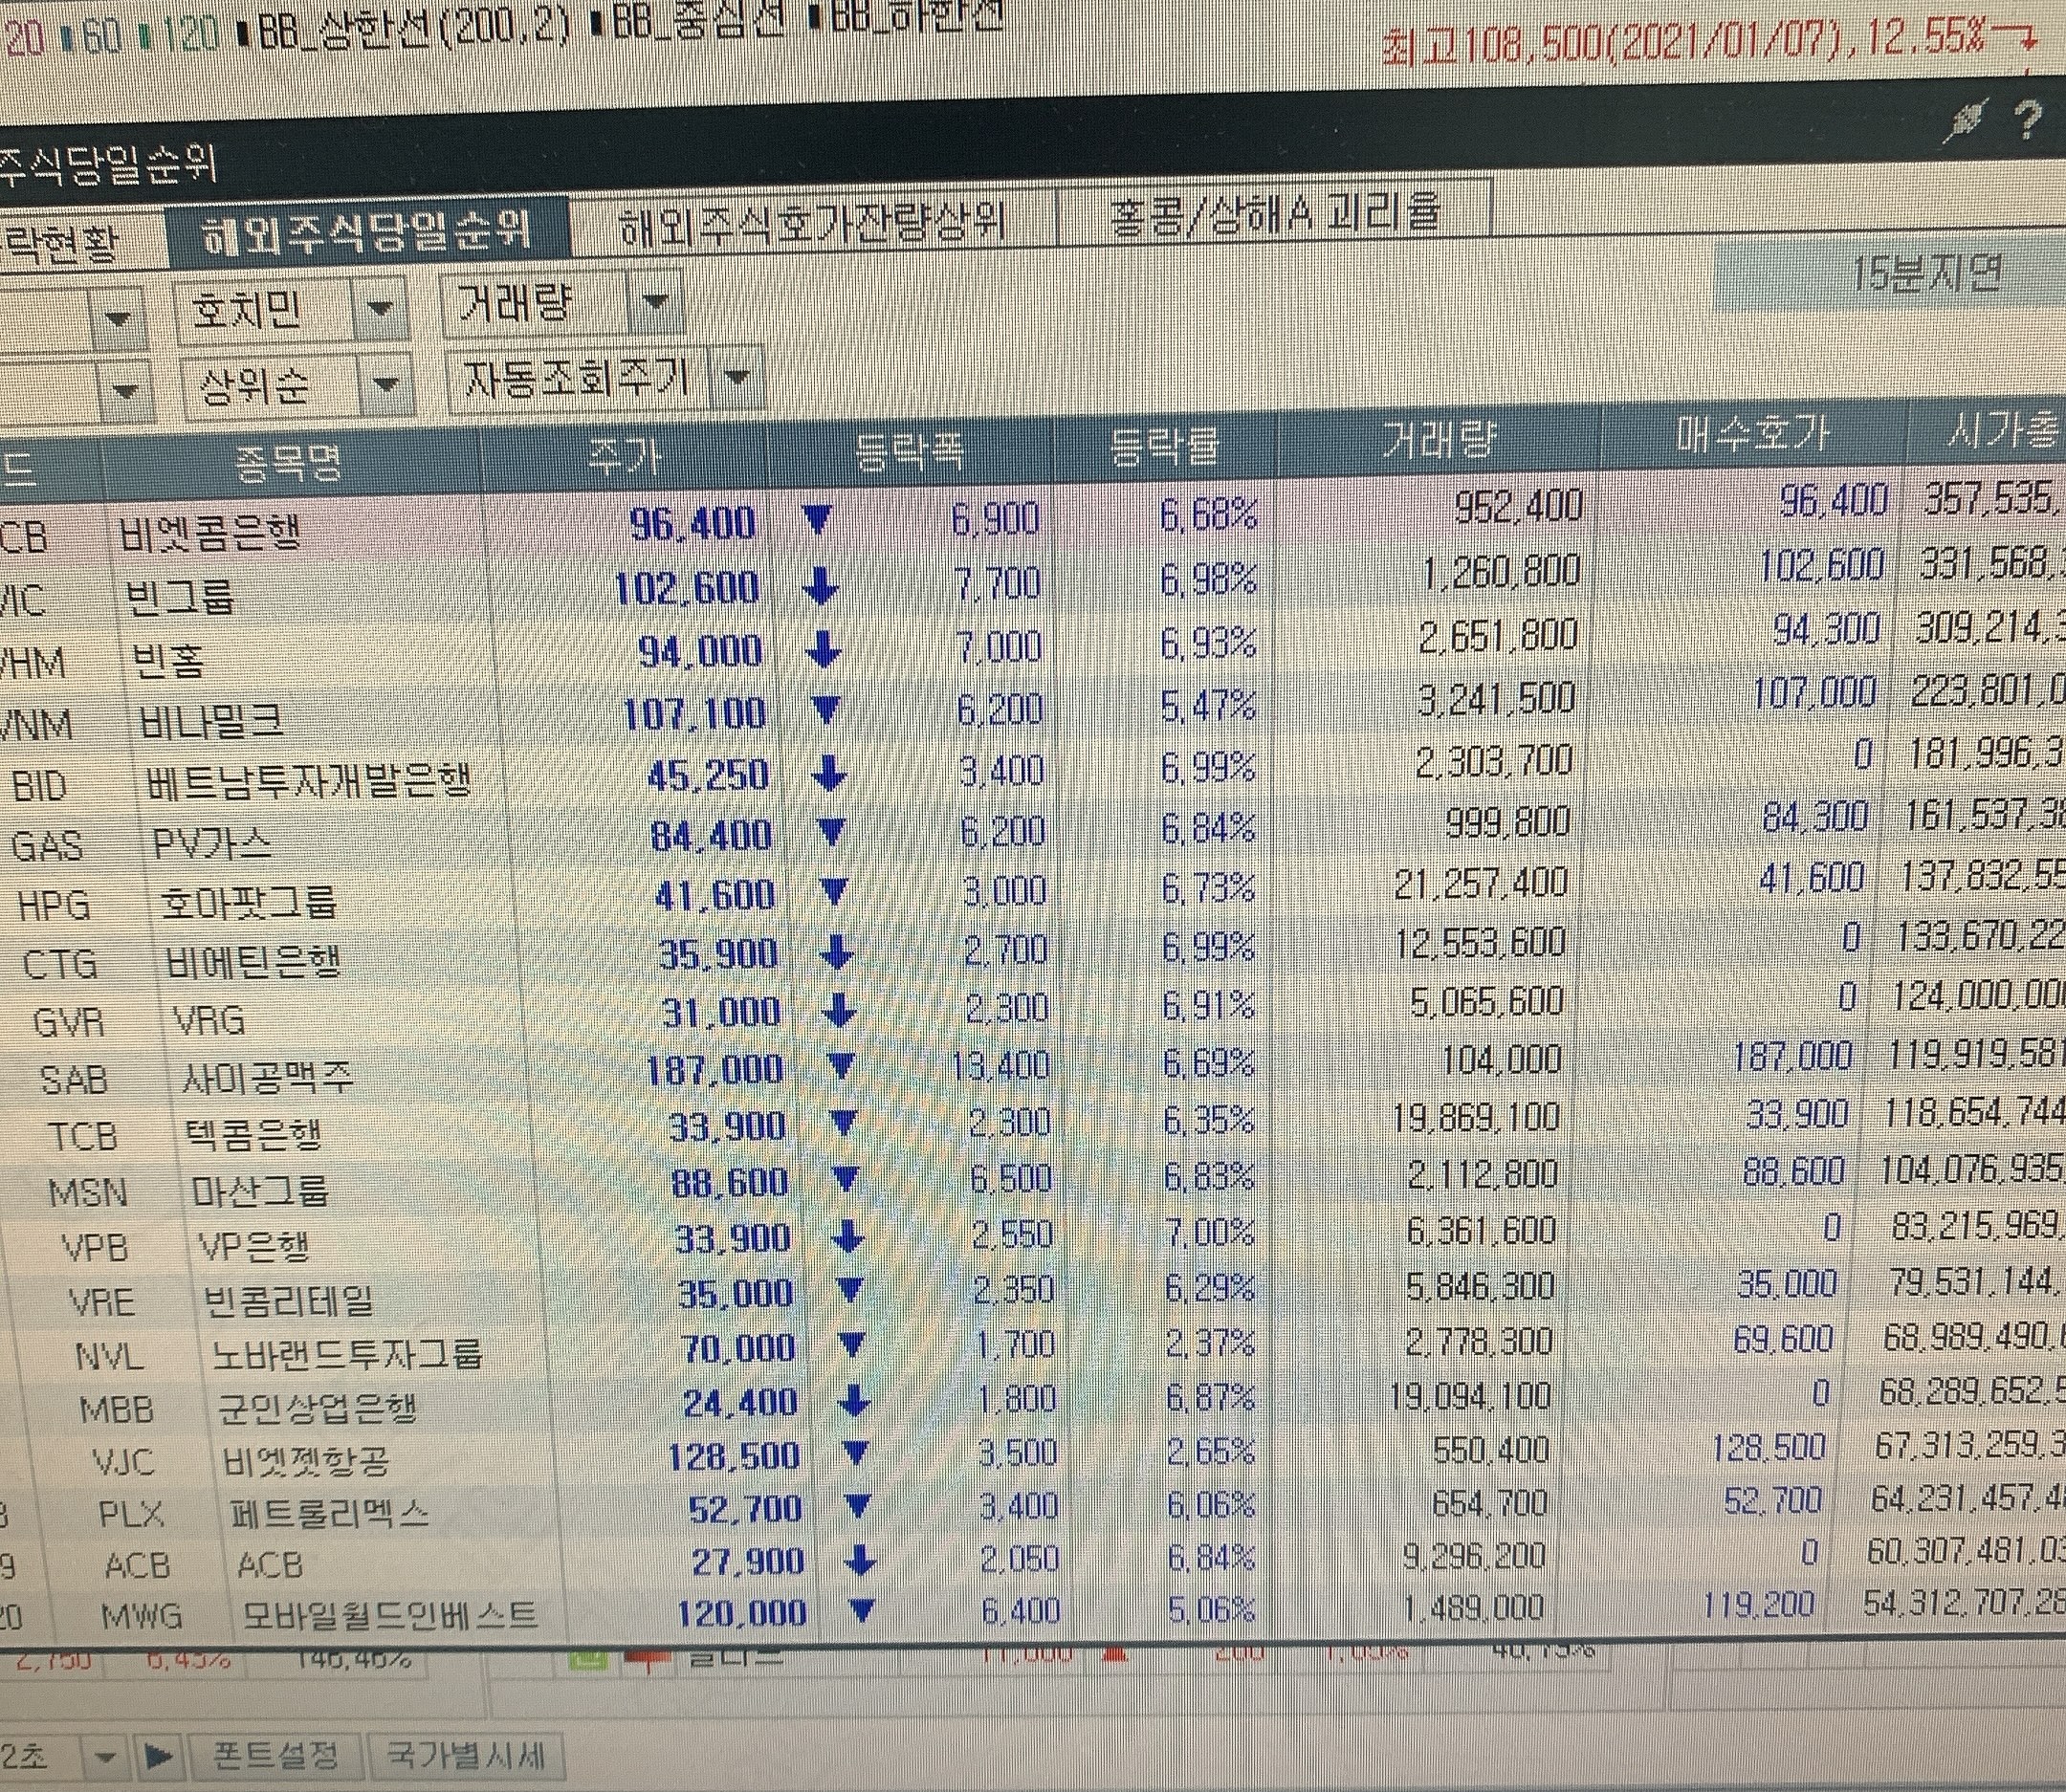
Task: Sort by the 주가 column header
Action: (x=624, y=456)
